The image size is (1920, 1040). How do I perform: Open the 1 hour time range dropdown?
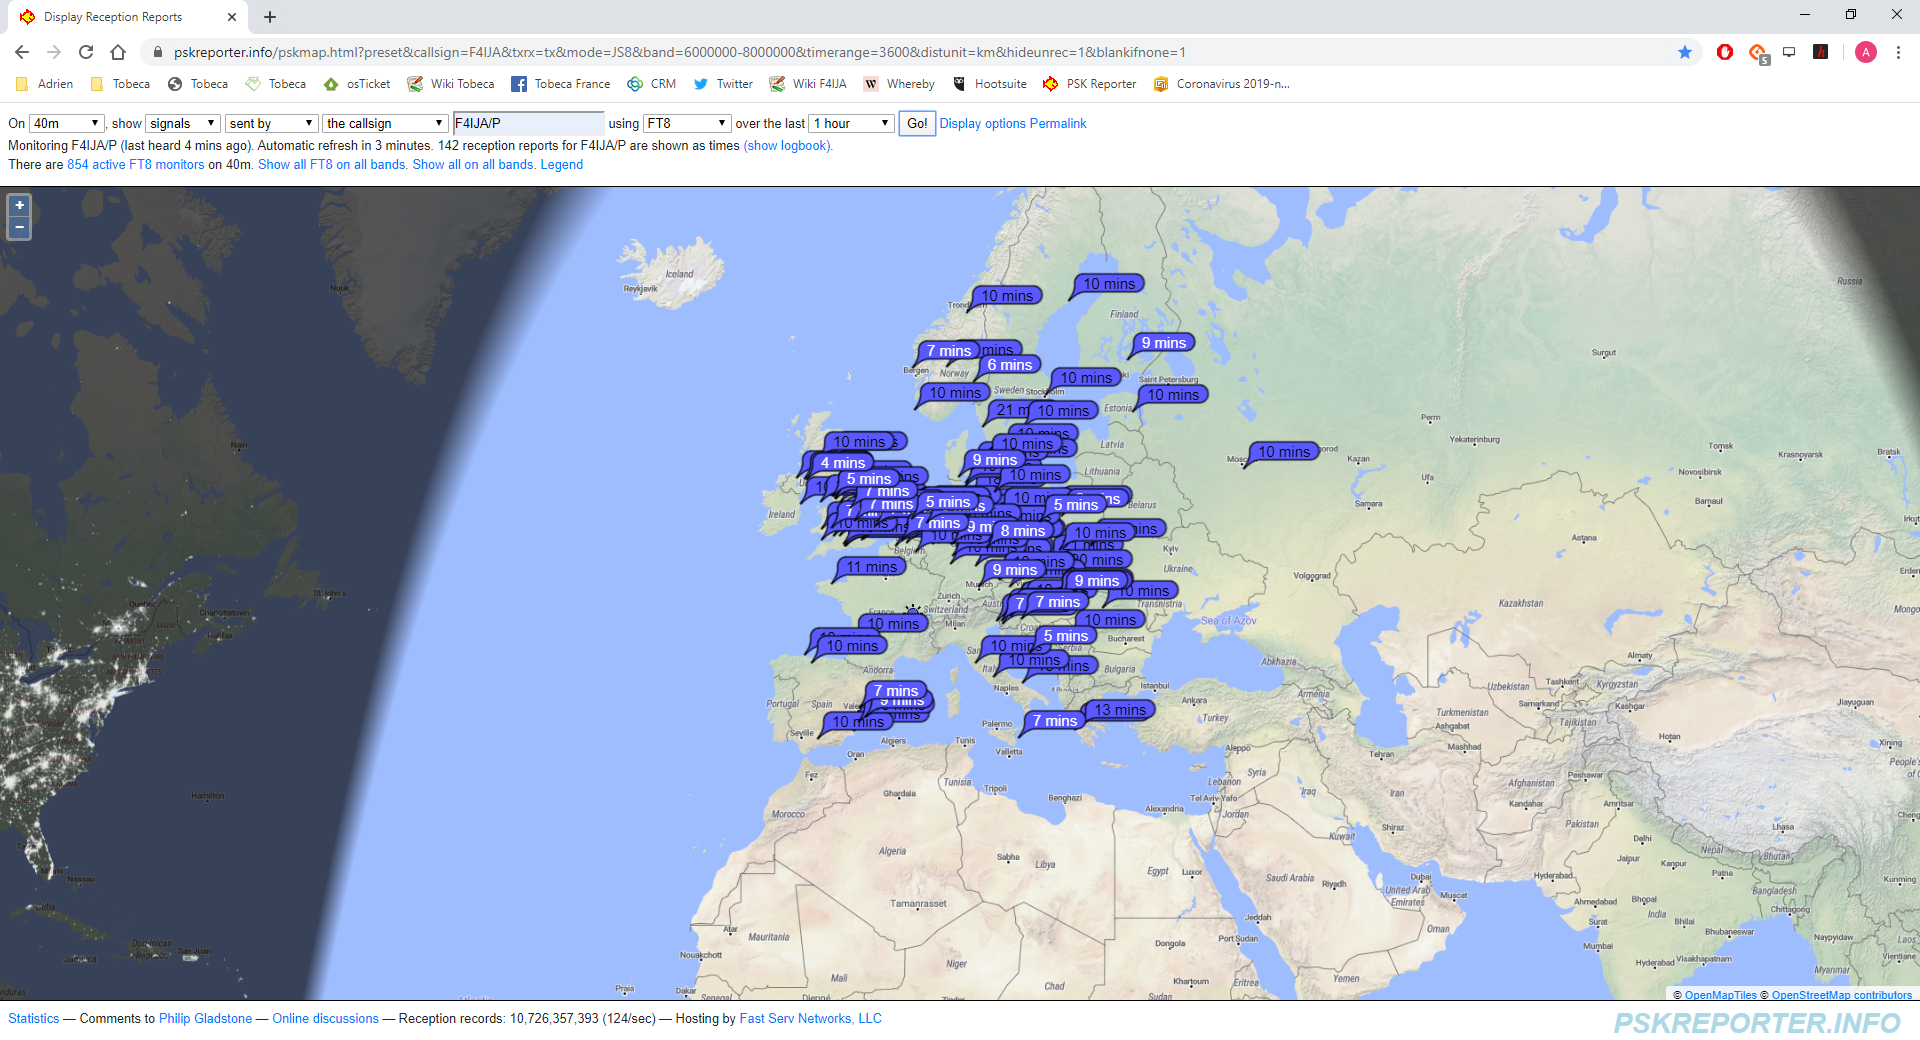pos(851,123)
